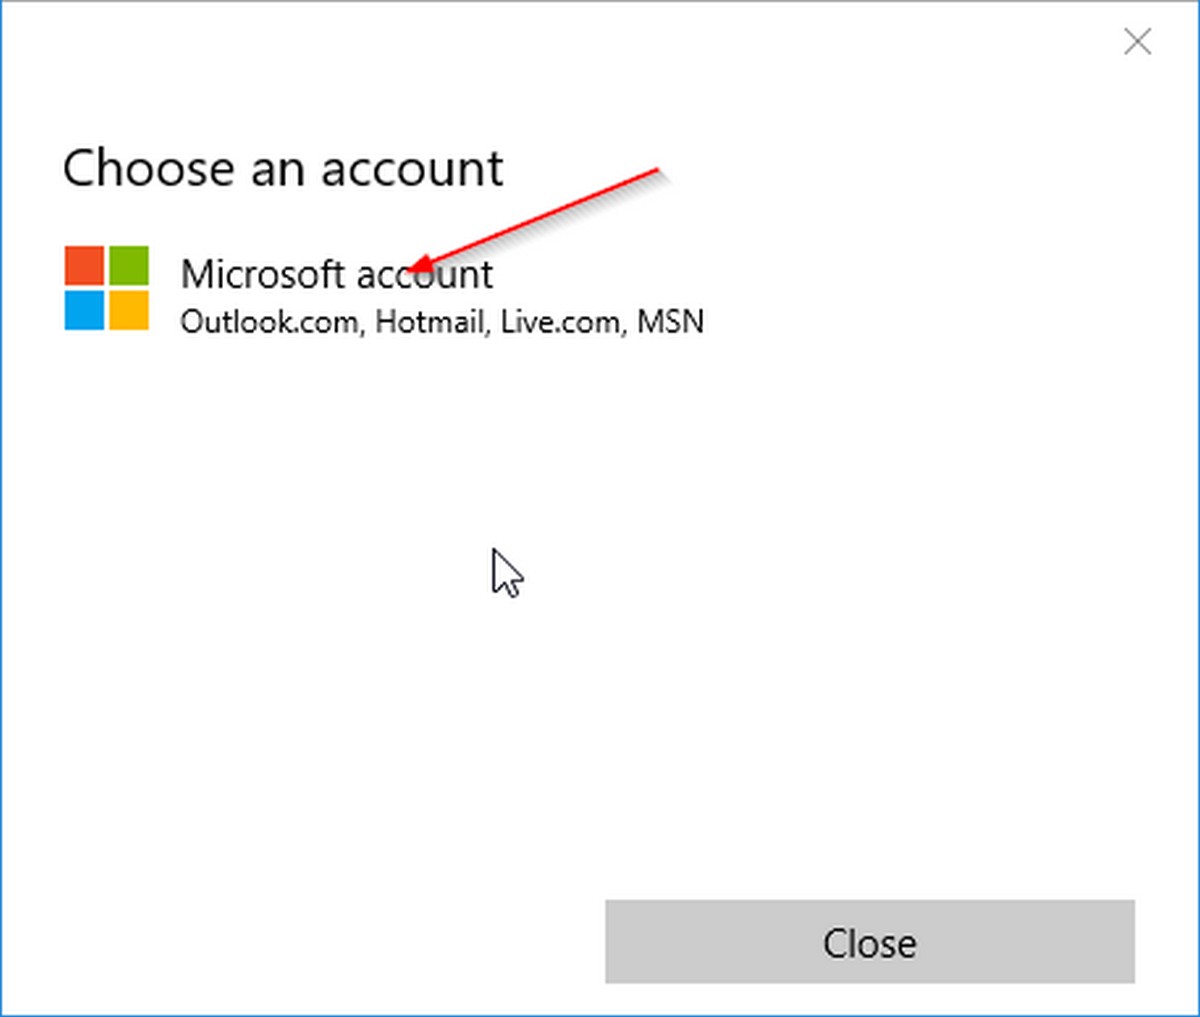Click the Outlook.com, Hotmail, Live.com, MSN subtitle
The width and height of the screenshot is (1200, 1017).
[x=442, y=322]
